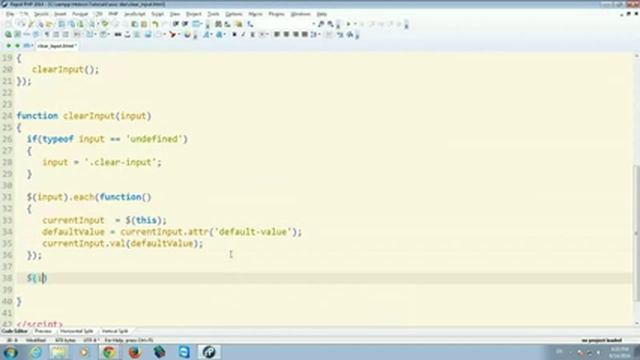Switch to the Preview tab
The image size is (640, 360).
coord(43,331)
